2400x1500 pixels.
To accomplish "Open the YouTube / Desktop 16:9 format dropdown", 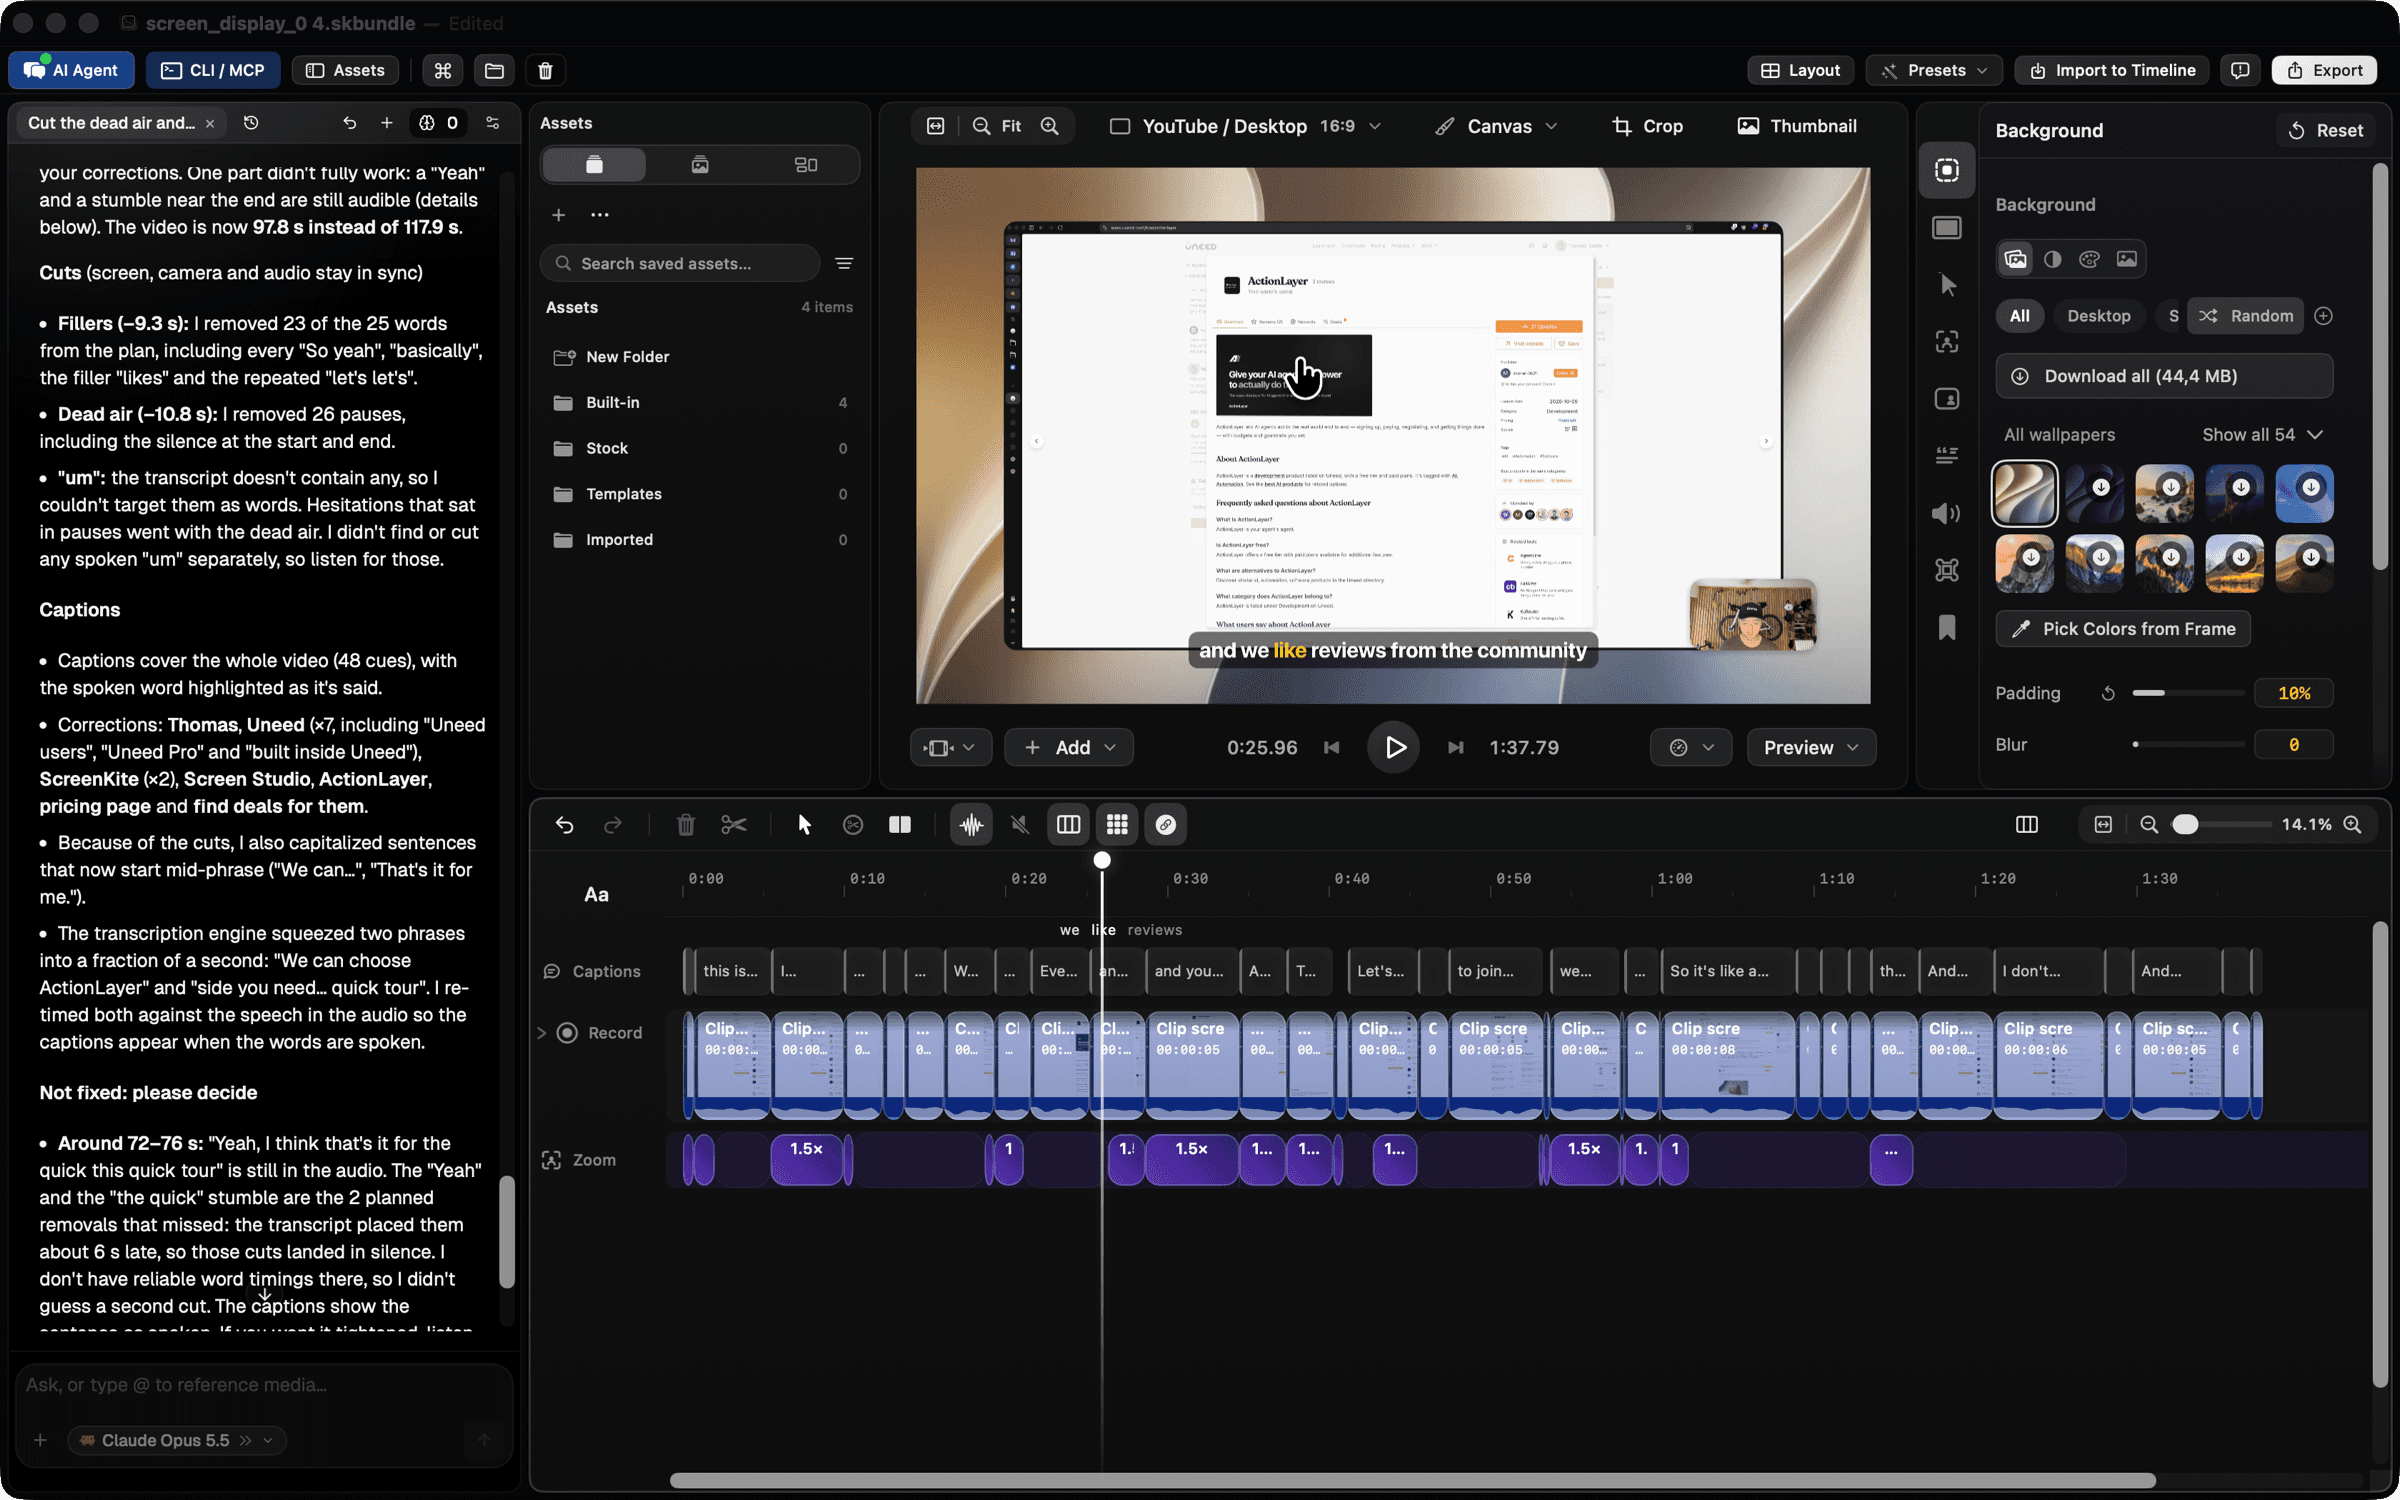I will click(1246, 126).
